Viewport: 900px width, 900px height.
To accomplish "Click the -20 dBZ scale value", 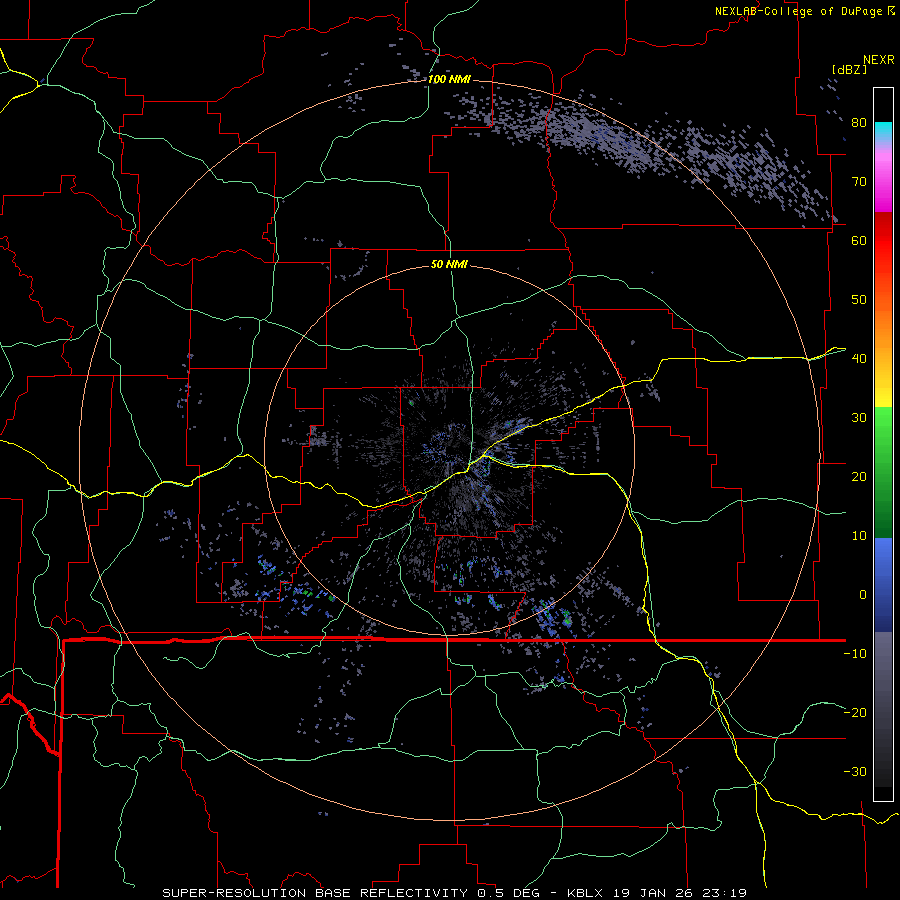I will 855,713.
